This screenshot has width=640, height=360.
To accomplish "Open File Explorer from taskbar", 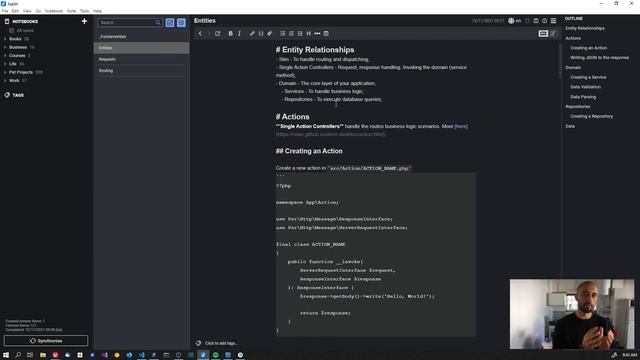I will coord(42,355).
